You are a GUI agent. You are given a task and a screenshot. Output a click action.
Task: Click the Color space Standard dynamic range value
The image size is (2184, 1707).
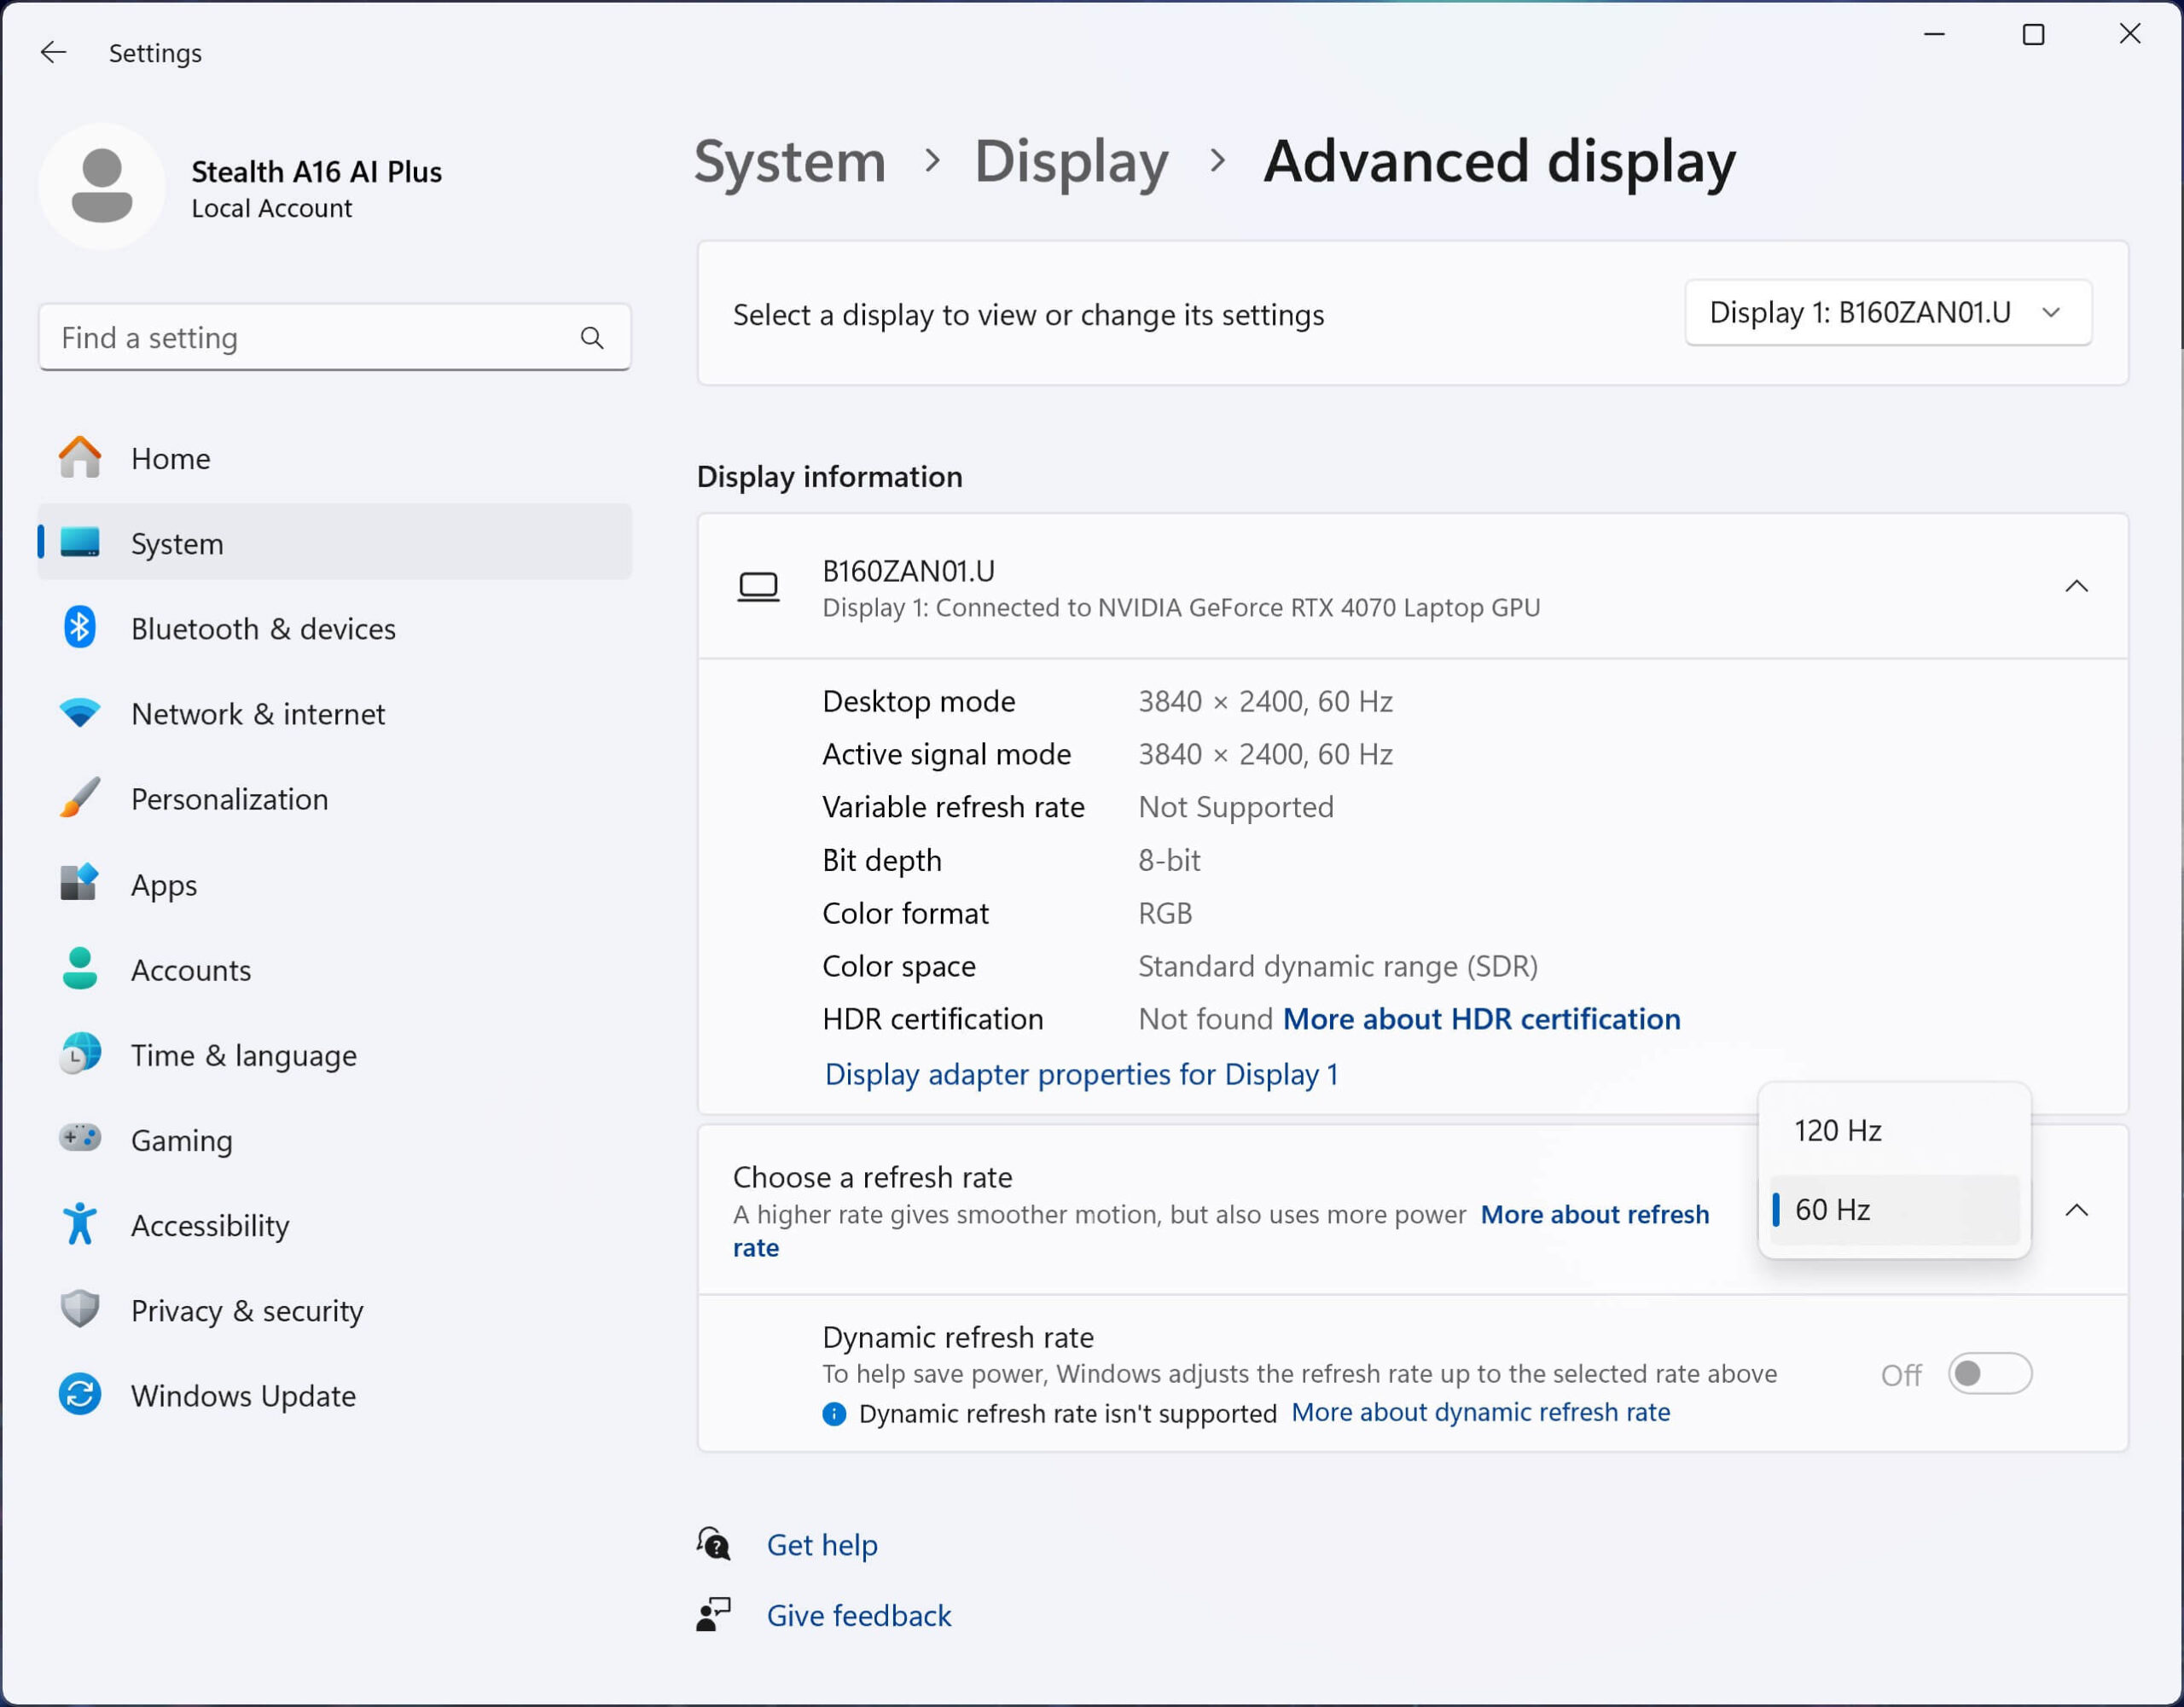(1338, 966)
